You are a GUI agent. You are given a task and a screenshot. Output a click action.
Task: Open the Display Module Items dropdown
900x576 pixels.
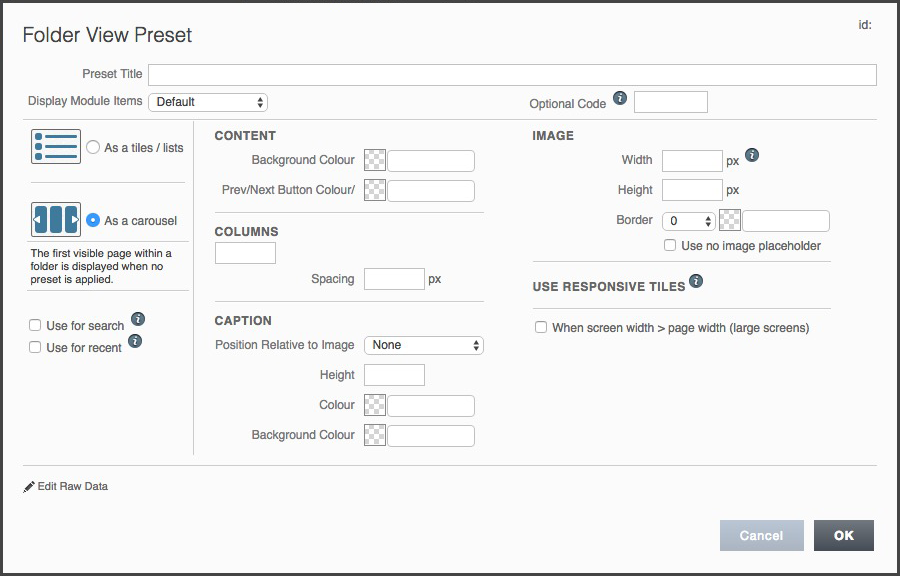(208, 102)
